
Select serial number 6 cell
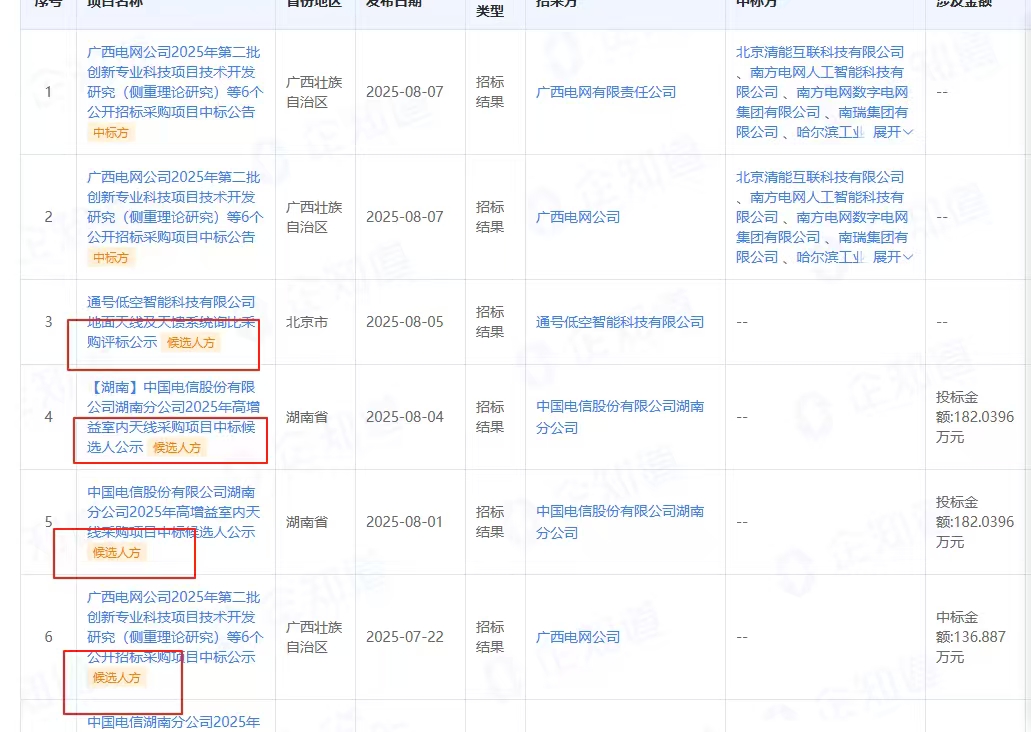[x=48, y=637]
